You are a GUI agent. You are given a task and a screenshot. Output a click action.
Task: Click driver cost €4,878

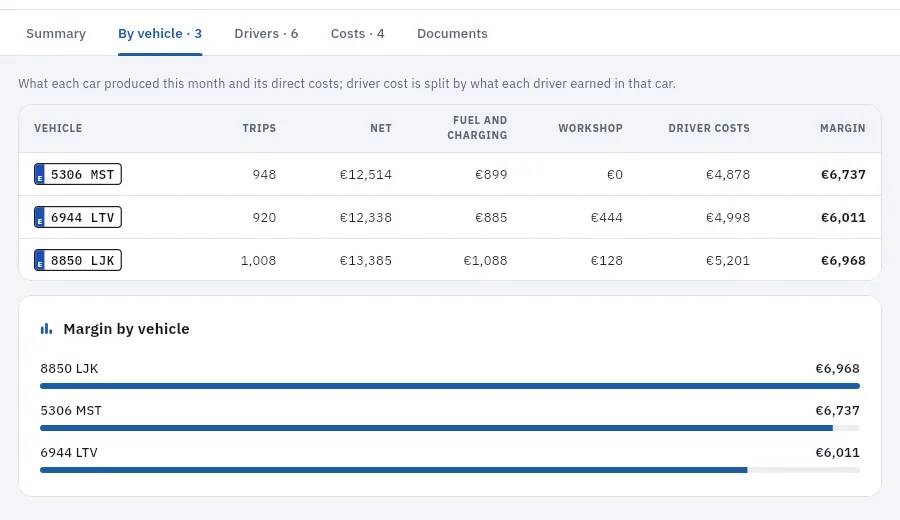click(728, 174)
